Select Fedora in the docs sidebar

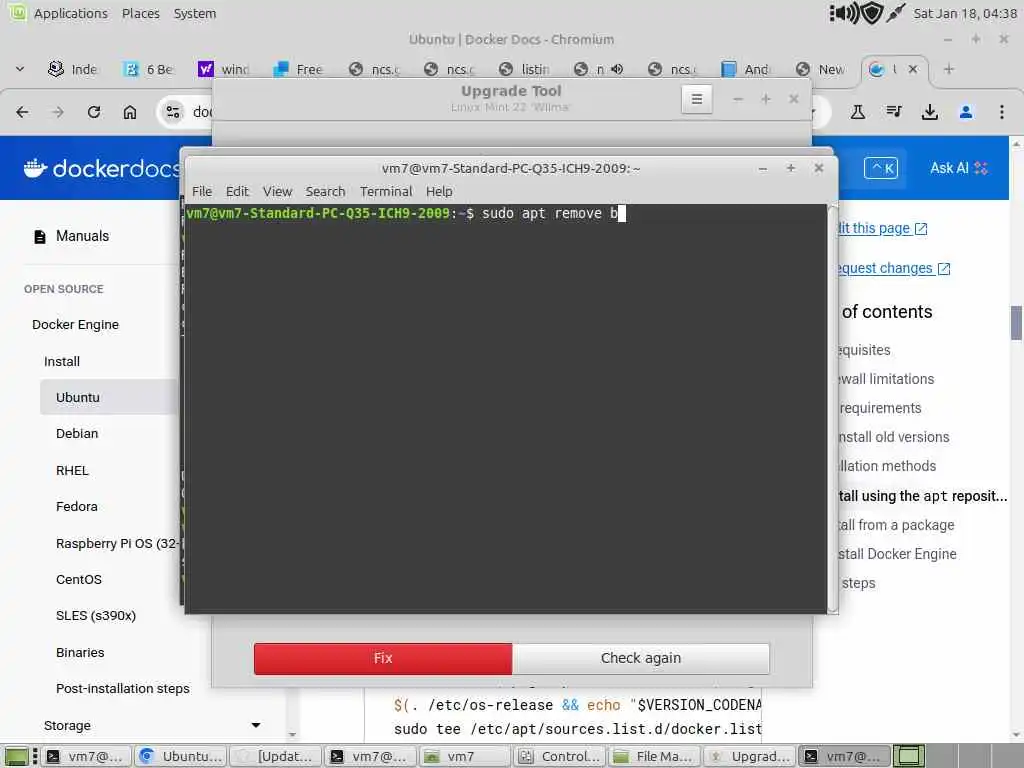tap(76, 506)
